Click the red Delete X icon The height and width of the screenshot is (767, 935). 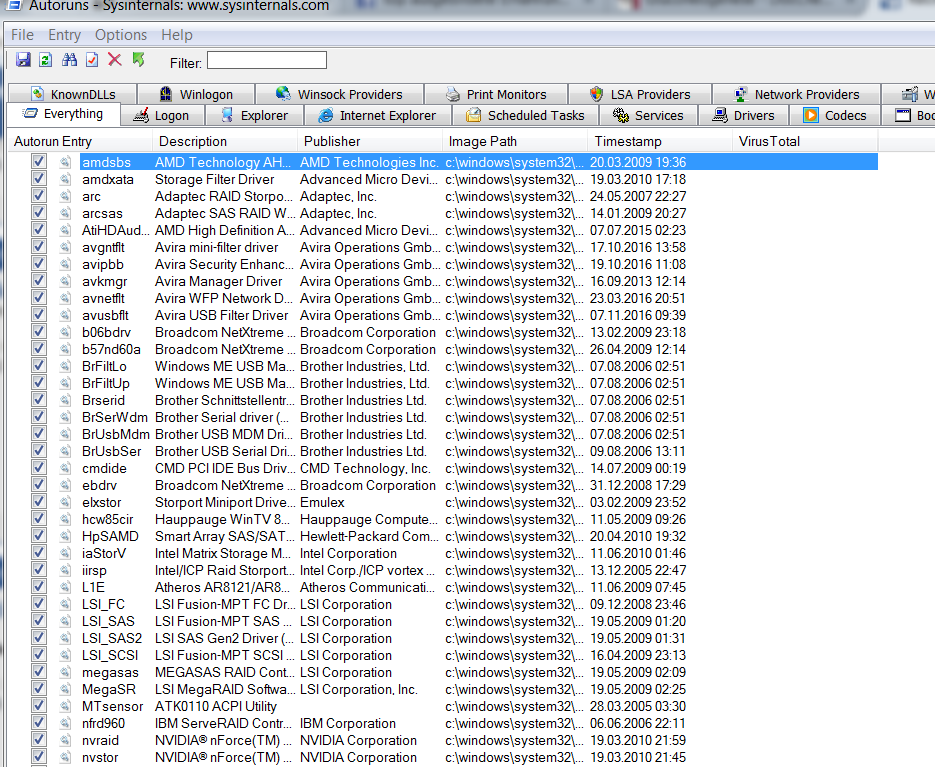[x=114, y=60]
